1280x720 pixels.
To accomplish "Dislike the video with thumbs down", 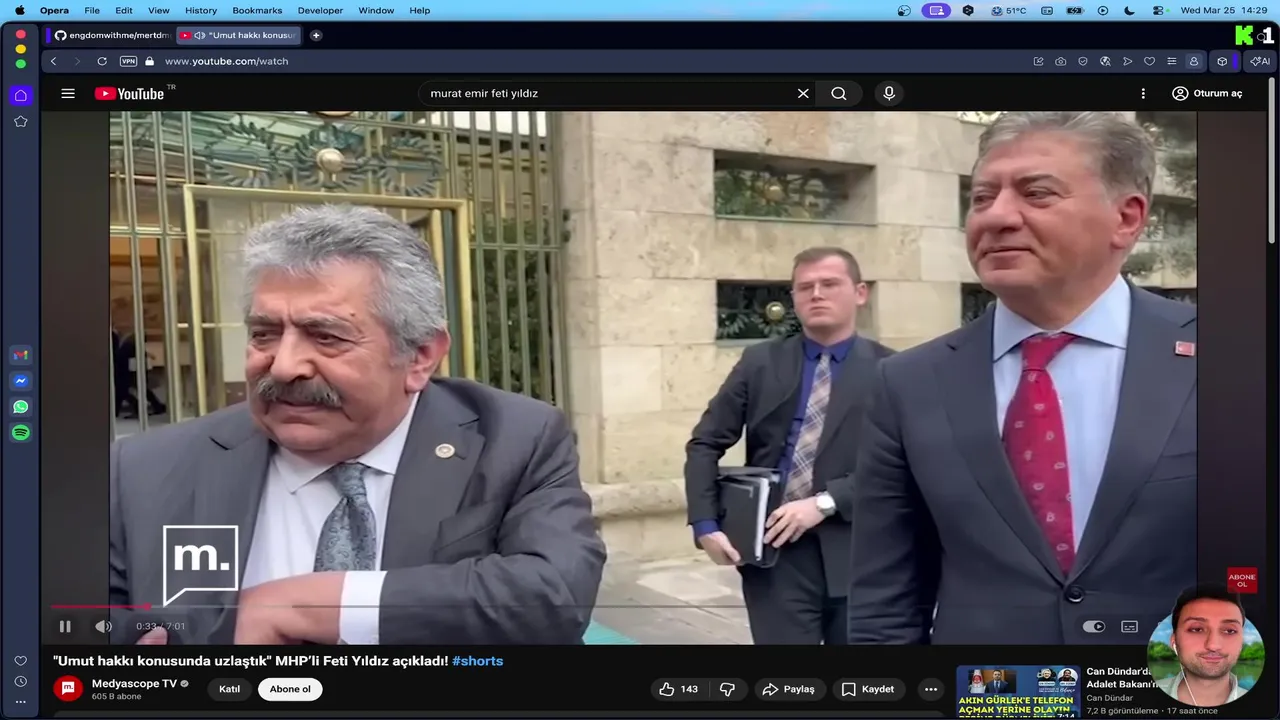I will pos(728,689).
